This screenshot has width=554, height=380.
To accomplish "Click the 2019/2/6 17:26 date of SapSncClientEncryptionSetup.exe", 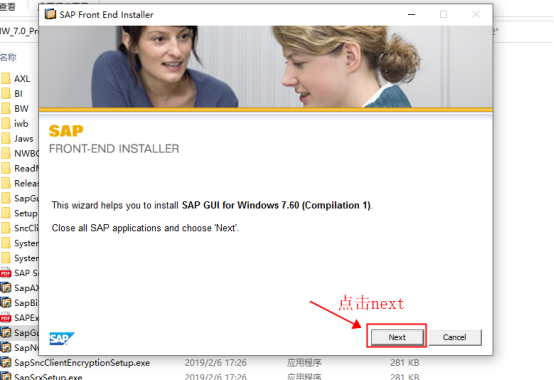I will click(216, 363).
